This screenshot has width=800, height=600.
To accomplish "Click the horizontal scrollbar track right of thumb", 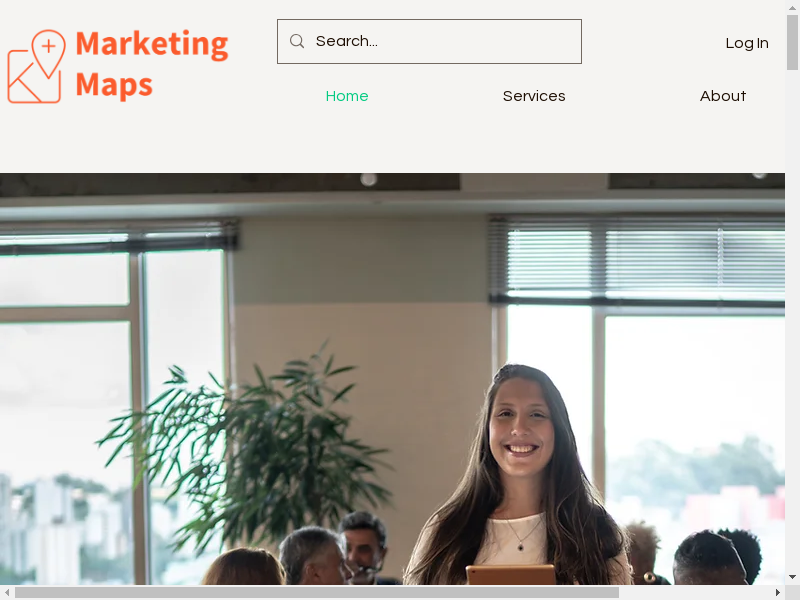I will click(695, 592).
